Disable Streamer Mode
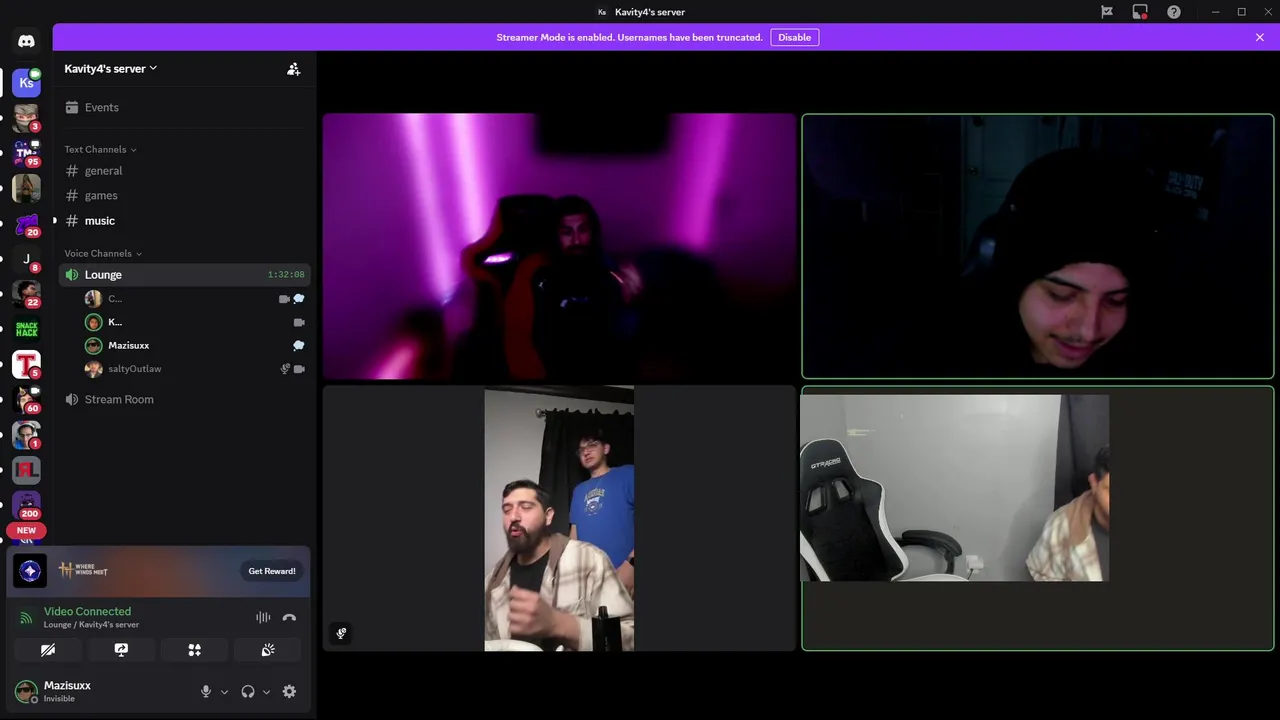Image resolution: width=1280 pixels, height=720 pixels. pos(795,37)
